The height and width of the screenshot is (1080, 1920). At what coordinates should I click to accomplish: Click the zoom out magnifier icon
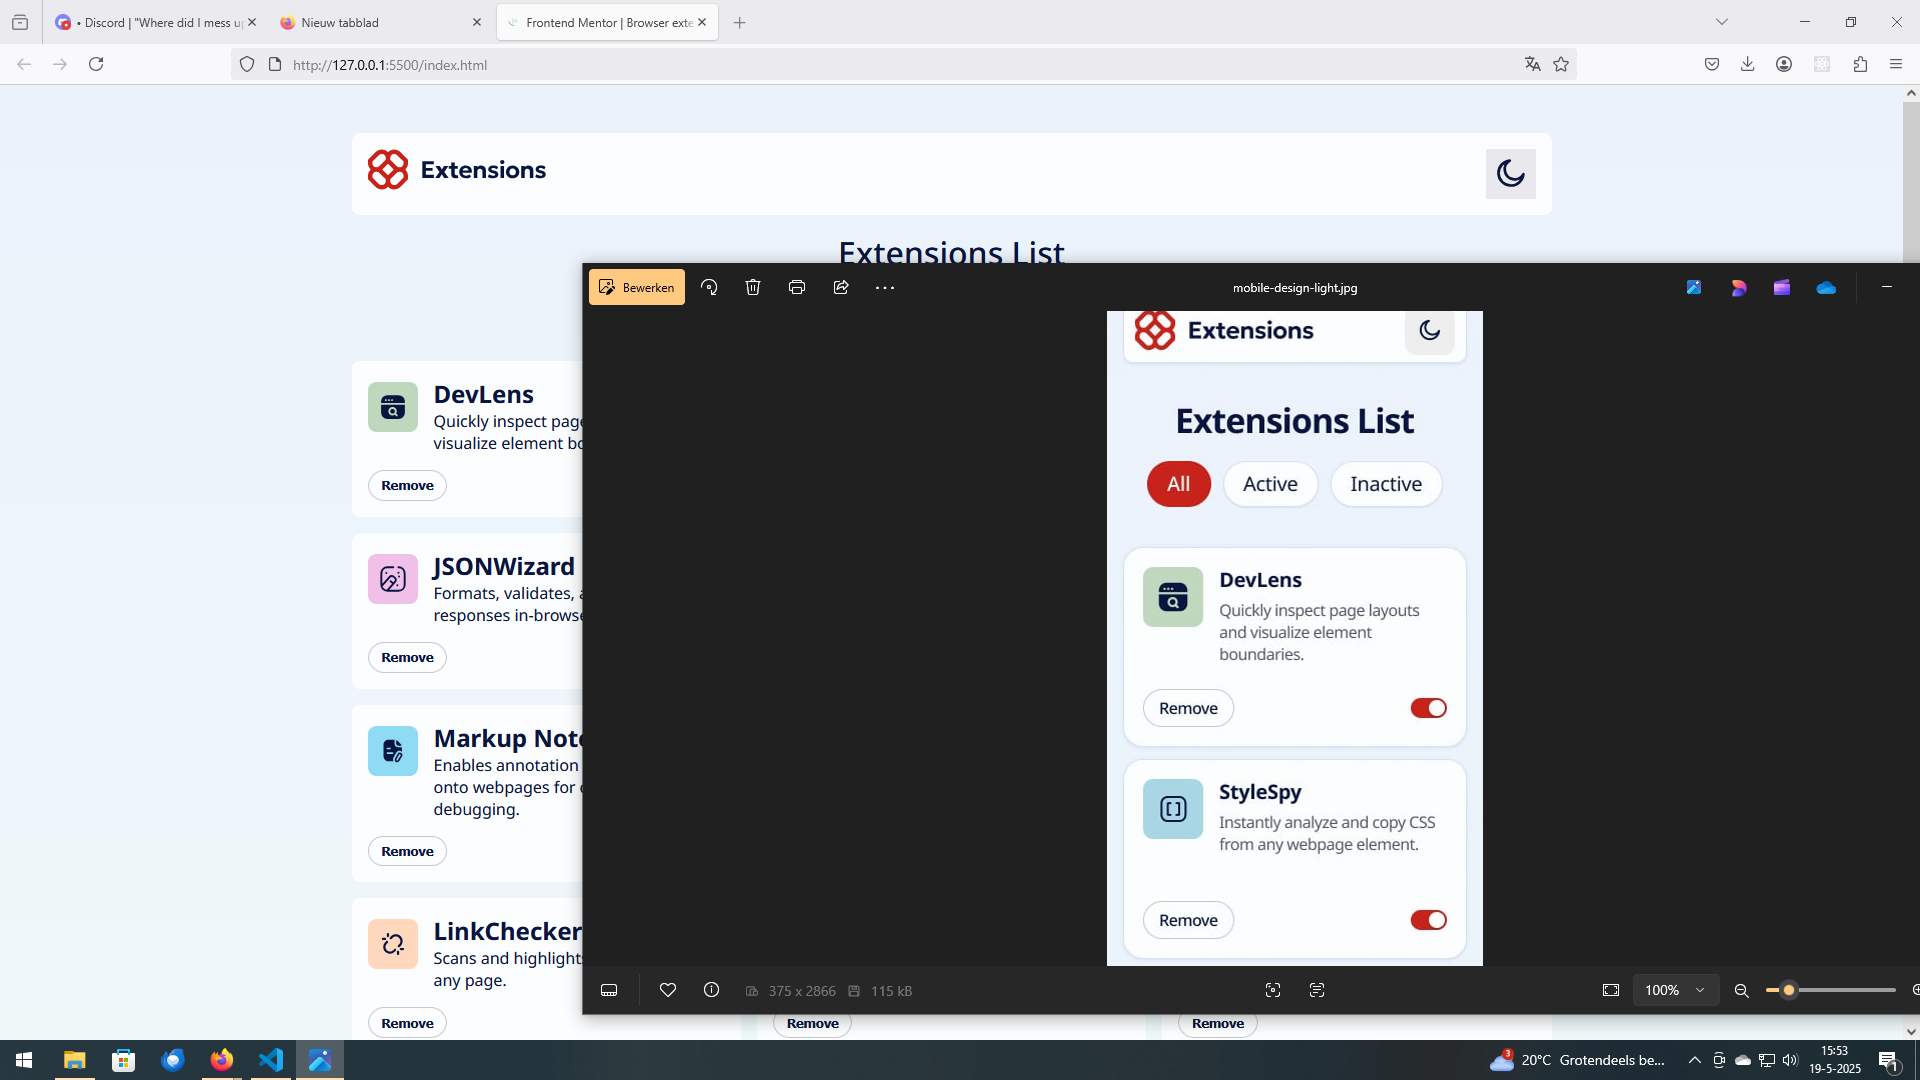click(x=1741, y=990)
